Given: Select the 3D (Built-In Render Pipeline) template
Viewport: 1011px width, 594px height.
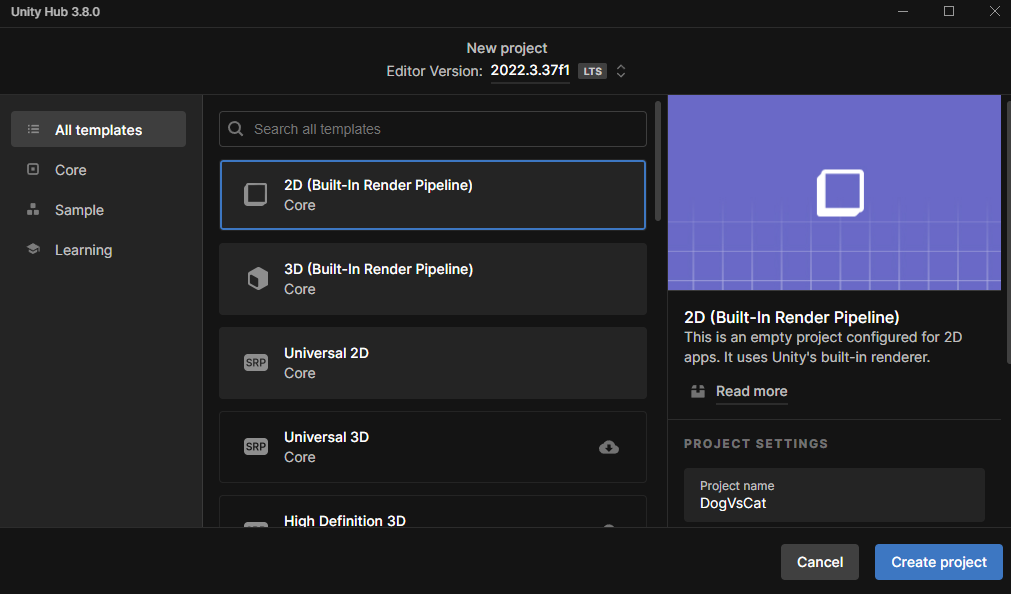Looking at the screenshot, I should [x=433, y=279].
